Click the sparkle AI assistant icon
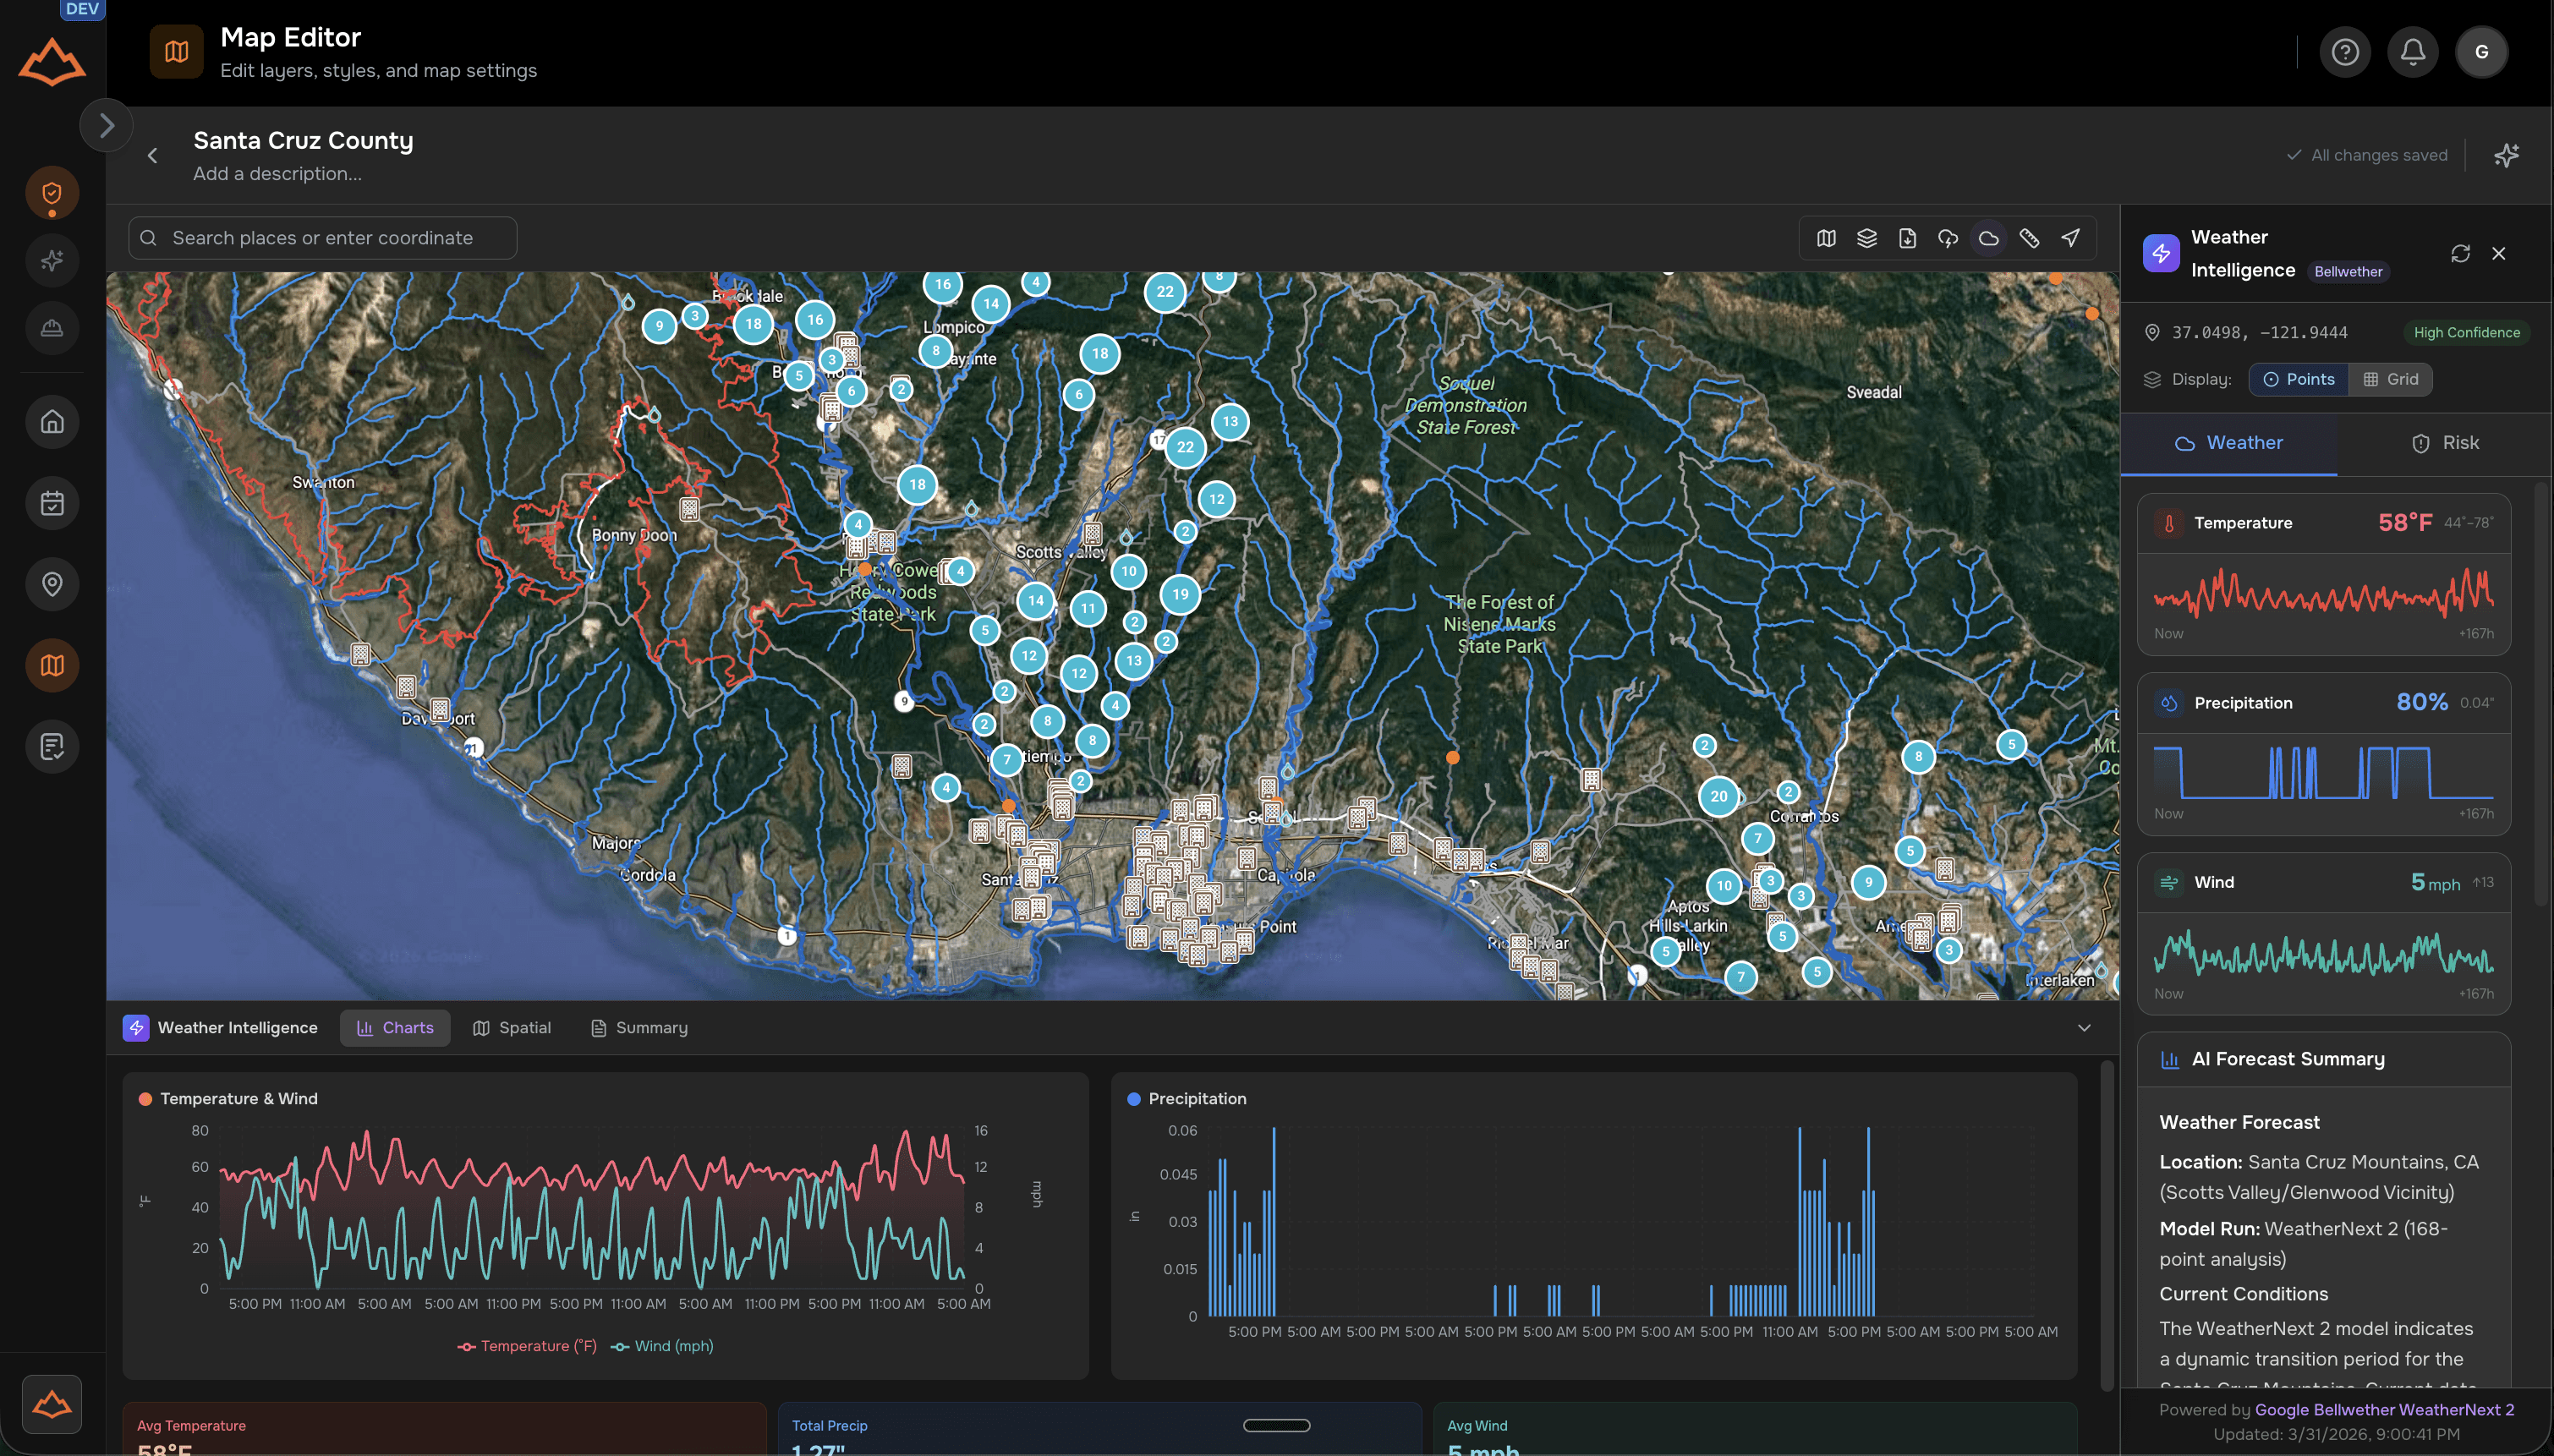This screenshot has width=2554, height=1456. [x=2506, y=155]
